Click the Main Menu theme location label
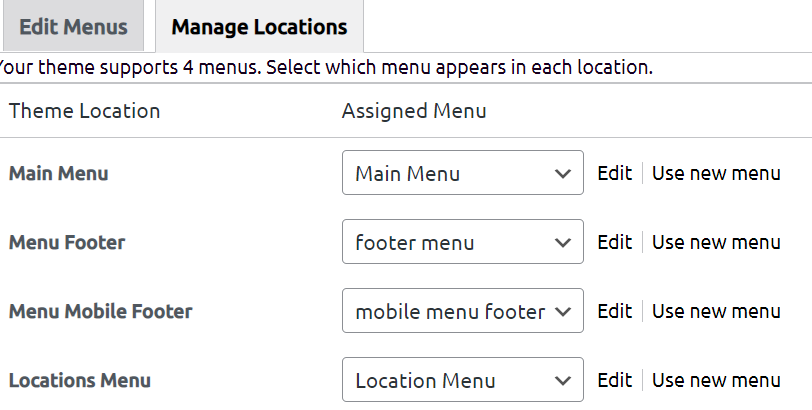Screen dimensions: 812x410 click(x=58, y=173)
